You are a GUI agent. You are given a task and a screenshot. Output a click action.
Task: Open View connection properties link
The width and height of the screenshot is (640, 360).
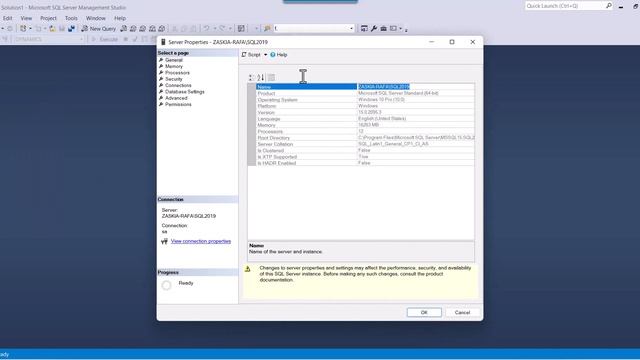(201, 241)
